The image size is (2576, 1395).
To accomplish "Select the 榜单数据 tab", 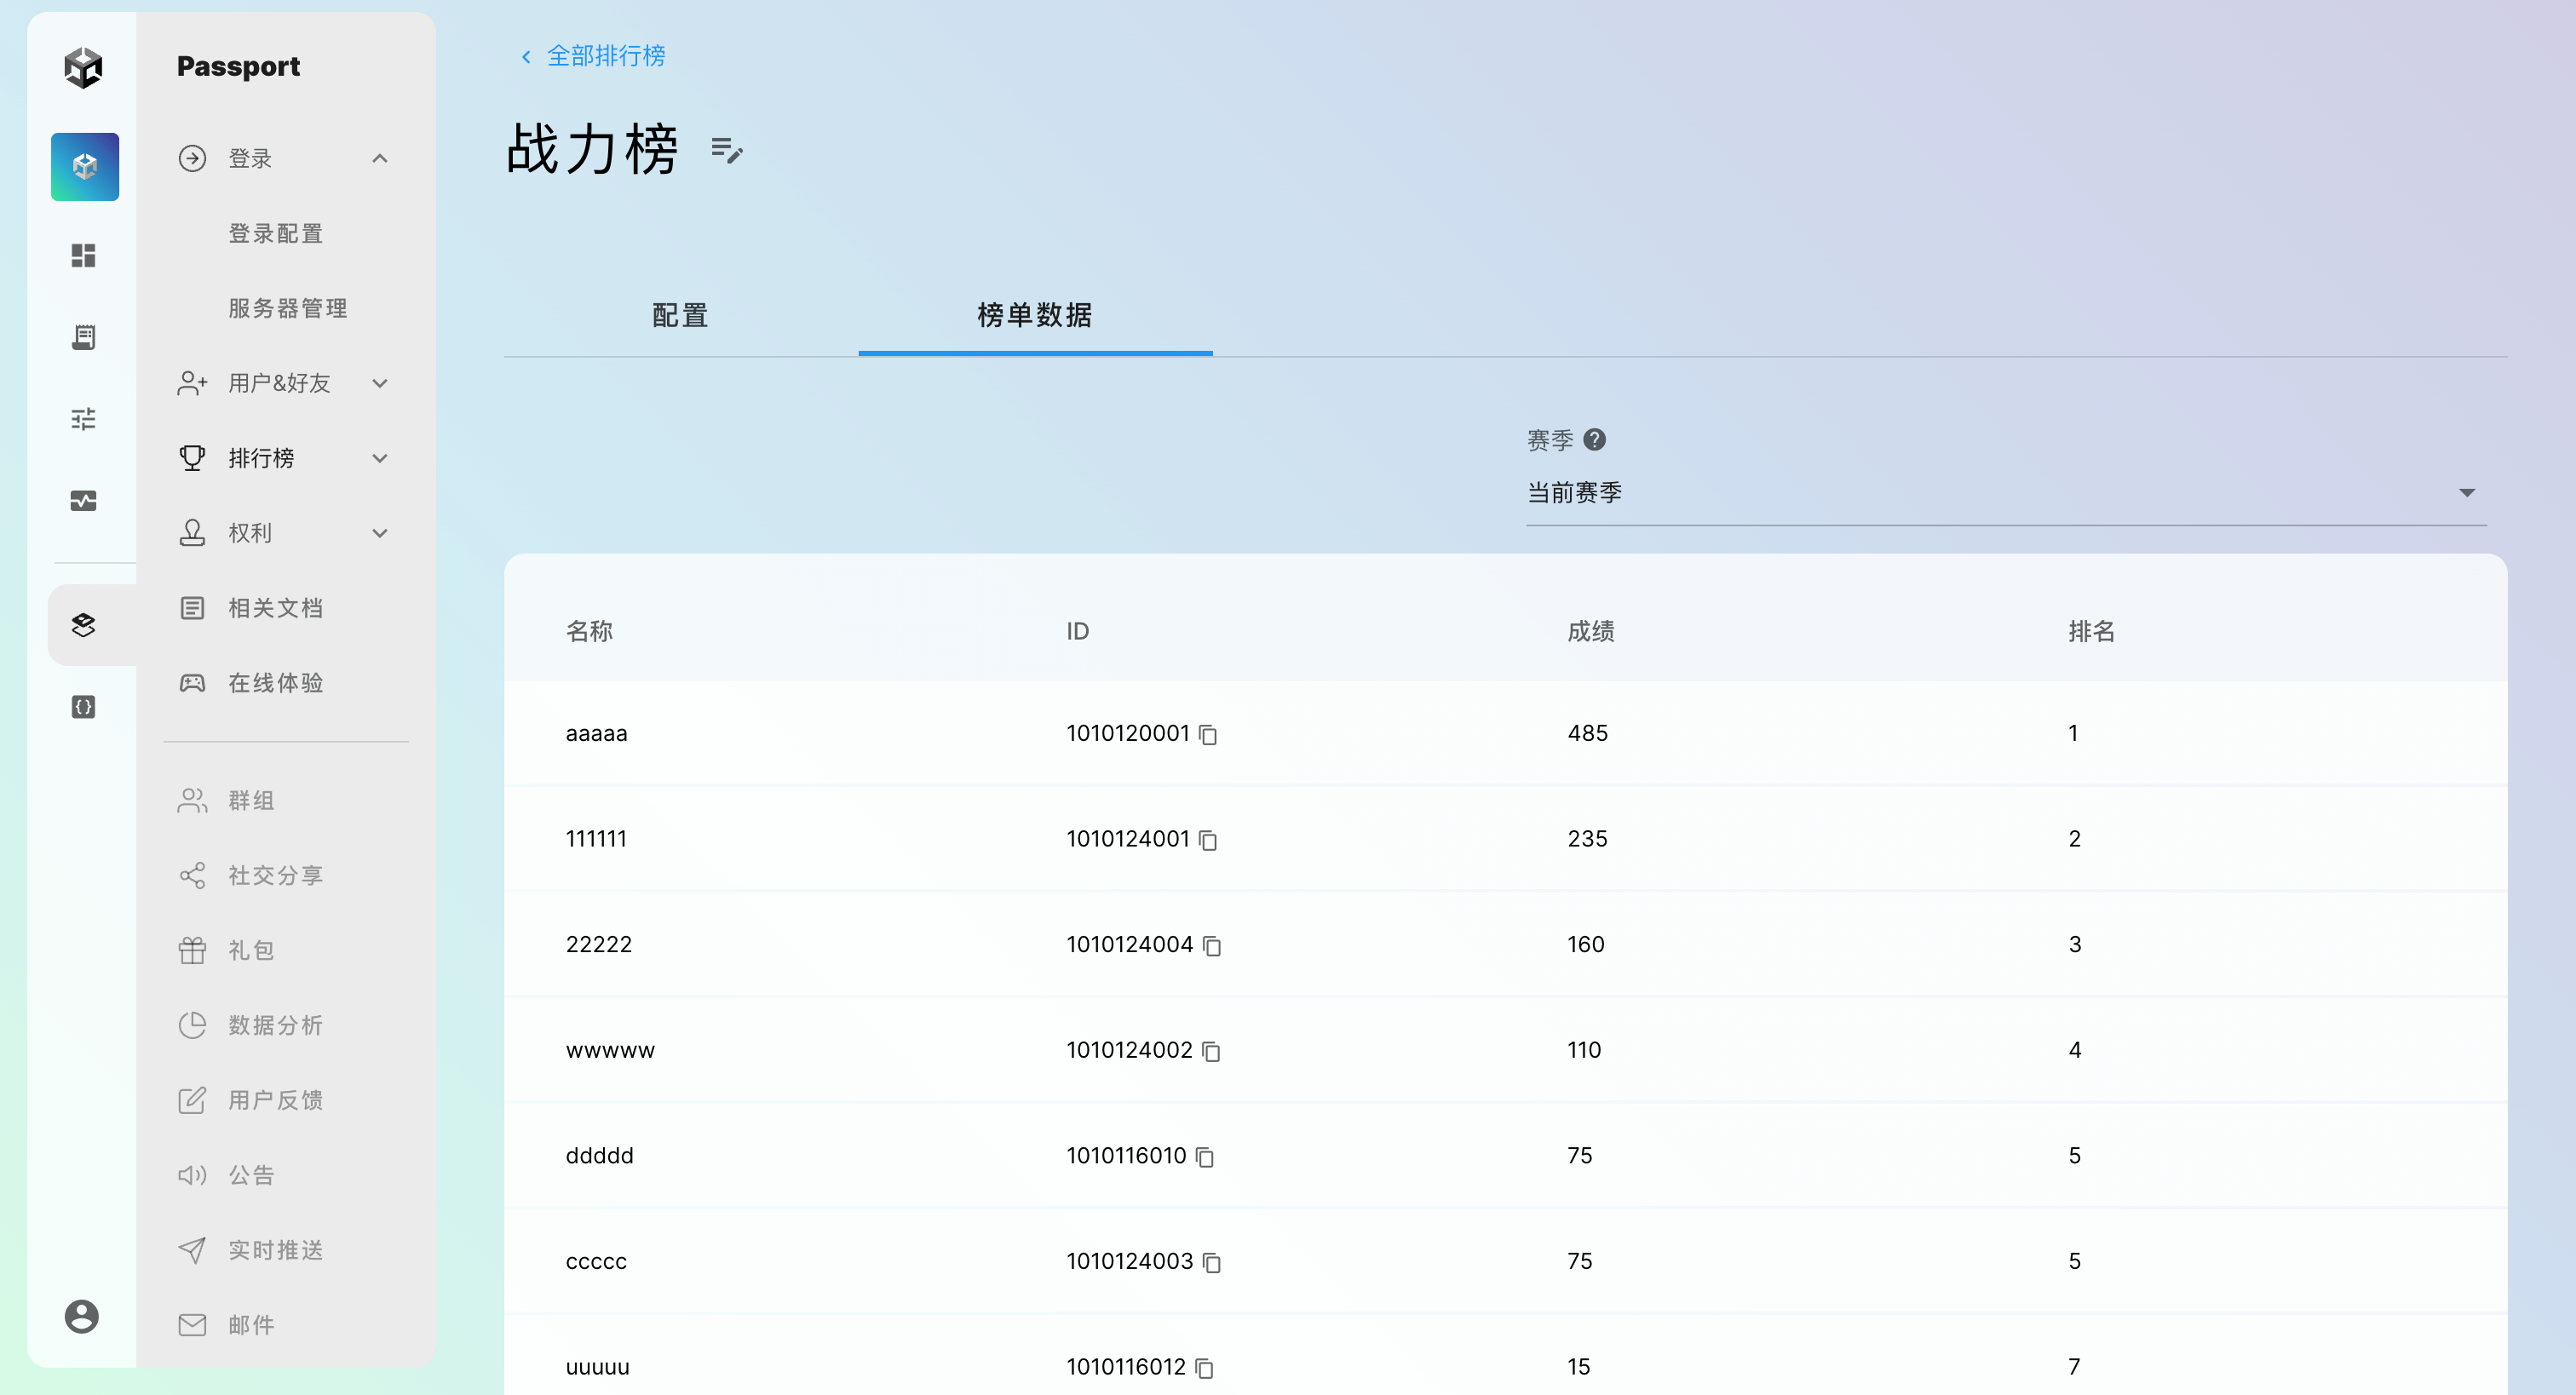I will click(x=1035, y=316).
